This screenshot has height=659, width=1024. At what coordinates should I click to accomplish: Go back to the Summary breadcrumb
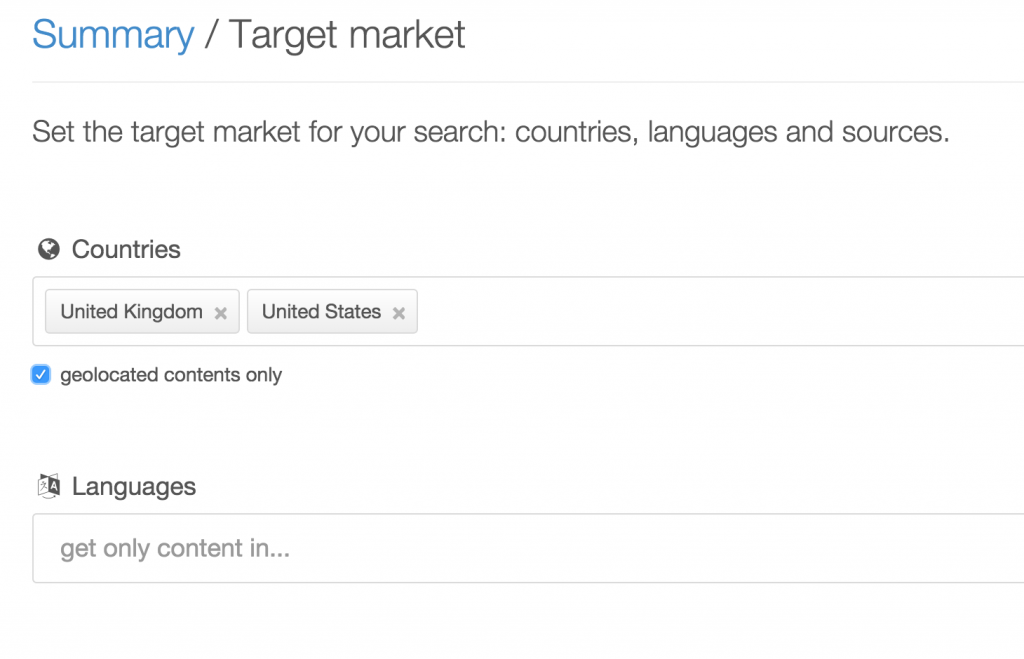[x=113, y=35]
